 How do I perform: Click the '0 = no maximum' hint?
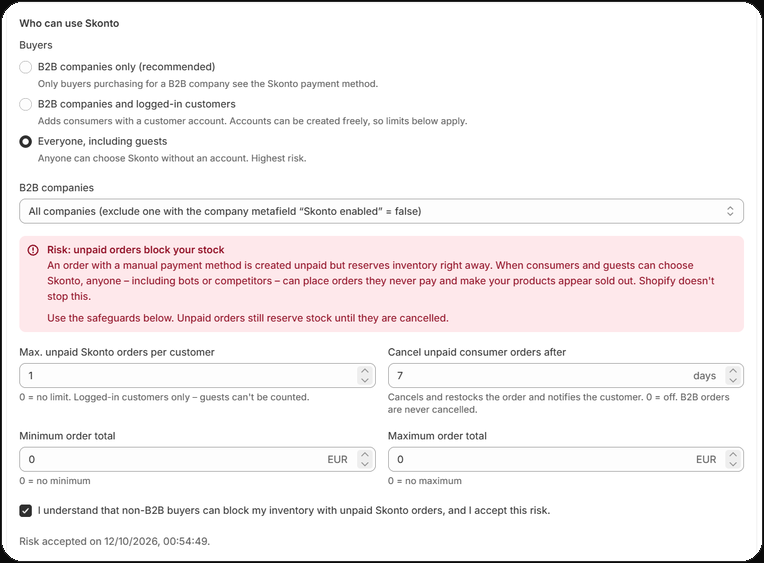click(424, 481)
